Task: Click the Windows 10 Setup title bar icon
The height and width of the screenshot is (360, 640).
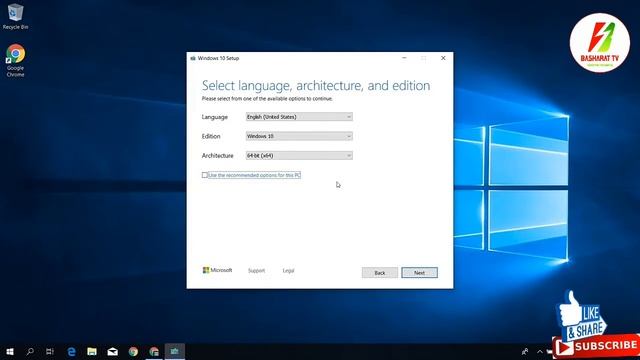Action: (x=193, y=58)
